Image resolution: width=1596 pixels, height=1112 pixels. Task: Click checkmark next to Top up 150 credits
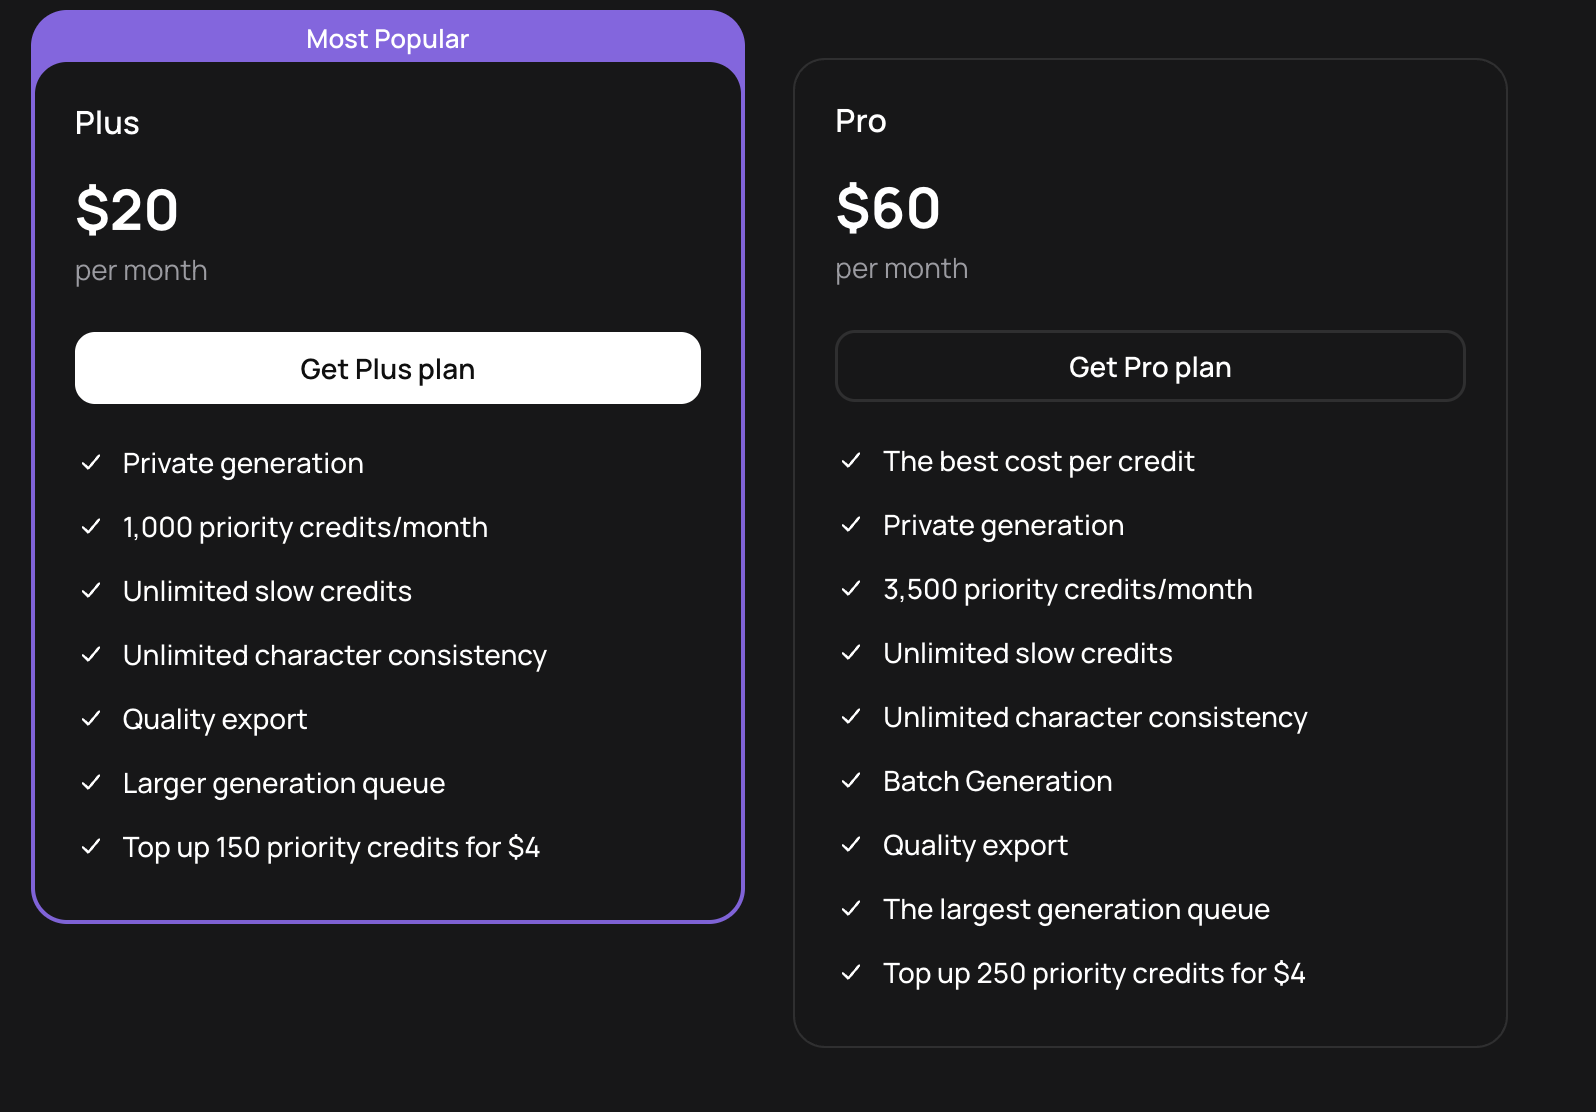(91, 846)
